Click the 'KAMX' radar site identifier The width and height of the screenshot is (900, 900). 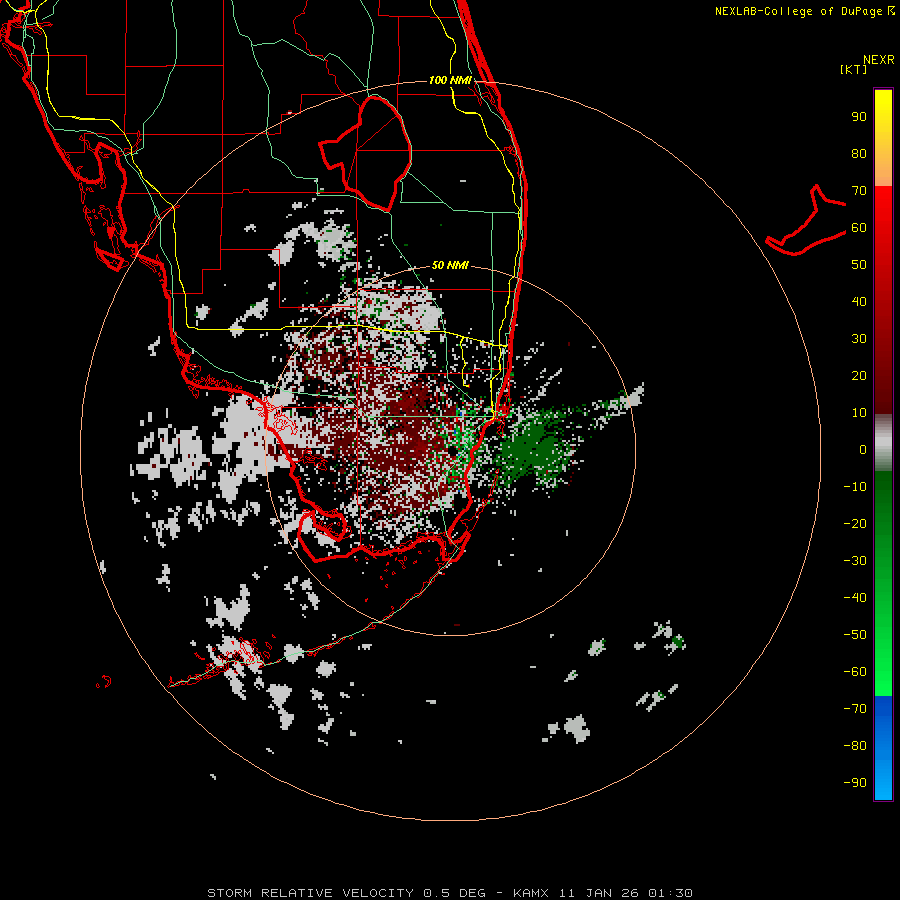click(x=531, y=893)
